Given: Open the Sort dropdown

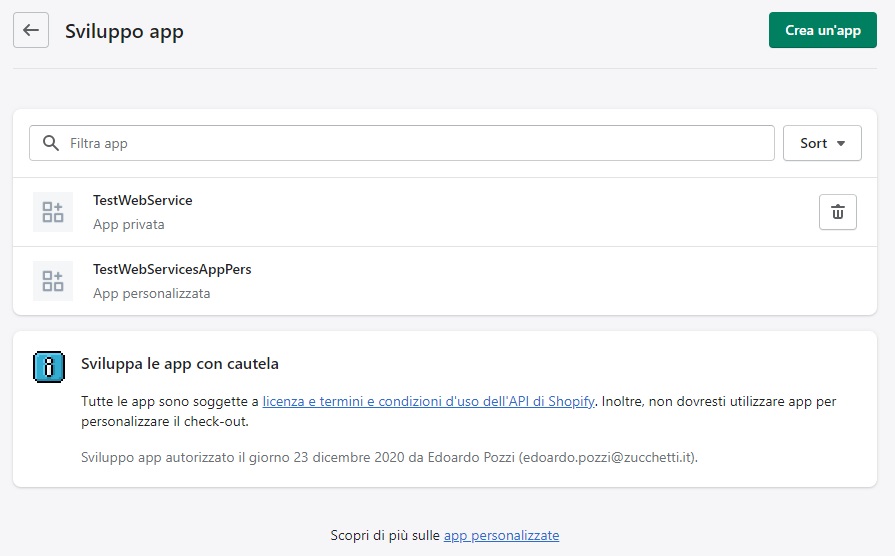Looking at the screenshot, I should point(822,143).
